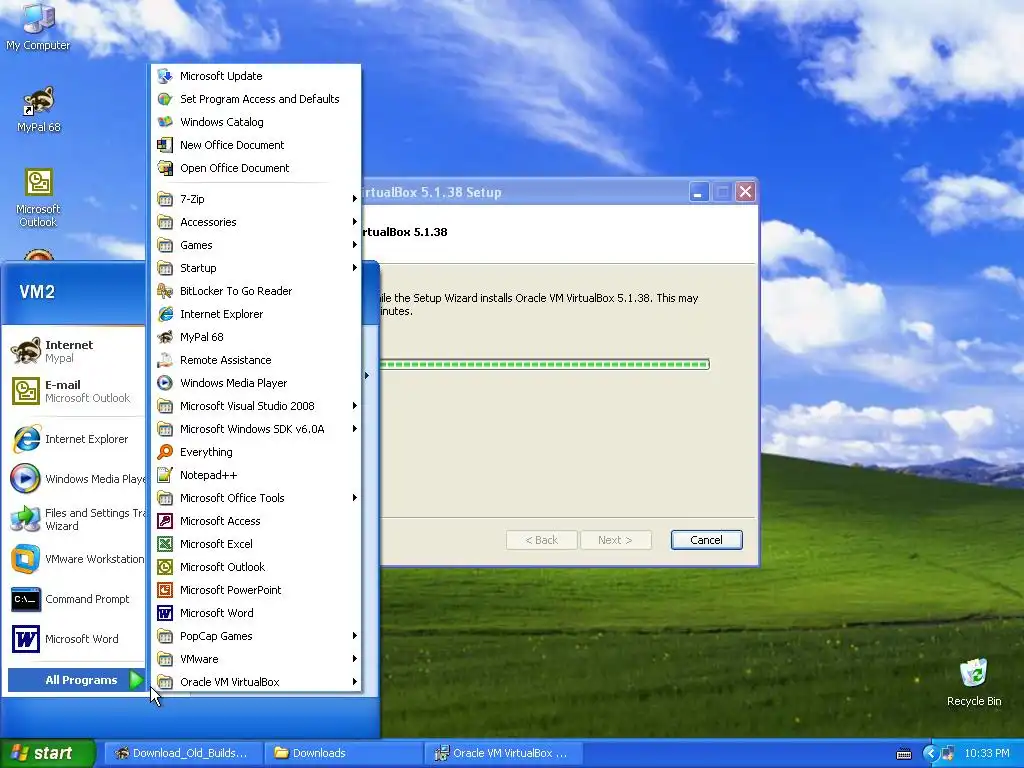1024x768 pixels.
Task: Click Microsoft Access icon
Action: [165, 521]
